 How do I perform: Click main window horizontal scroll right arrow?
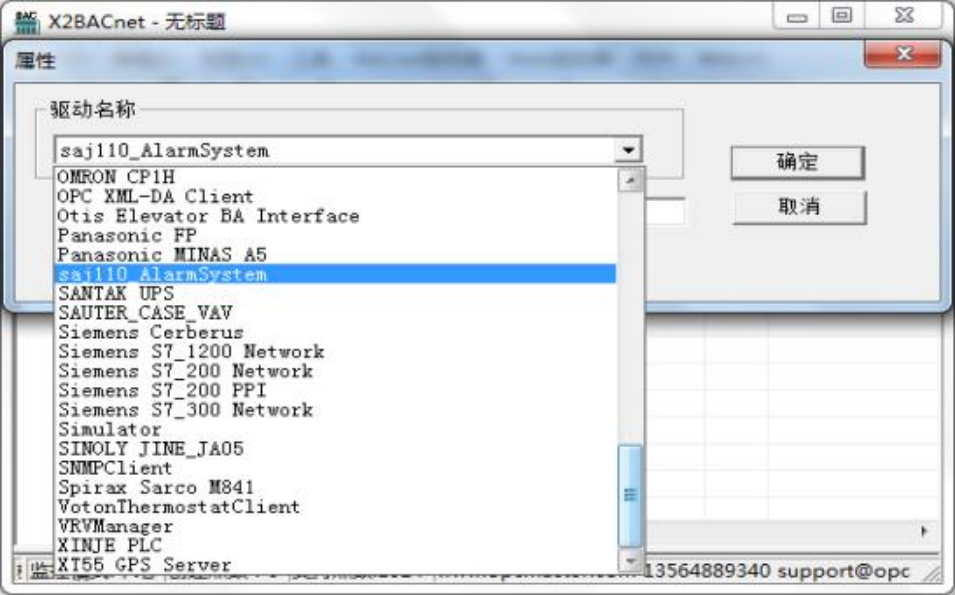pos(925,532)
